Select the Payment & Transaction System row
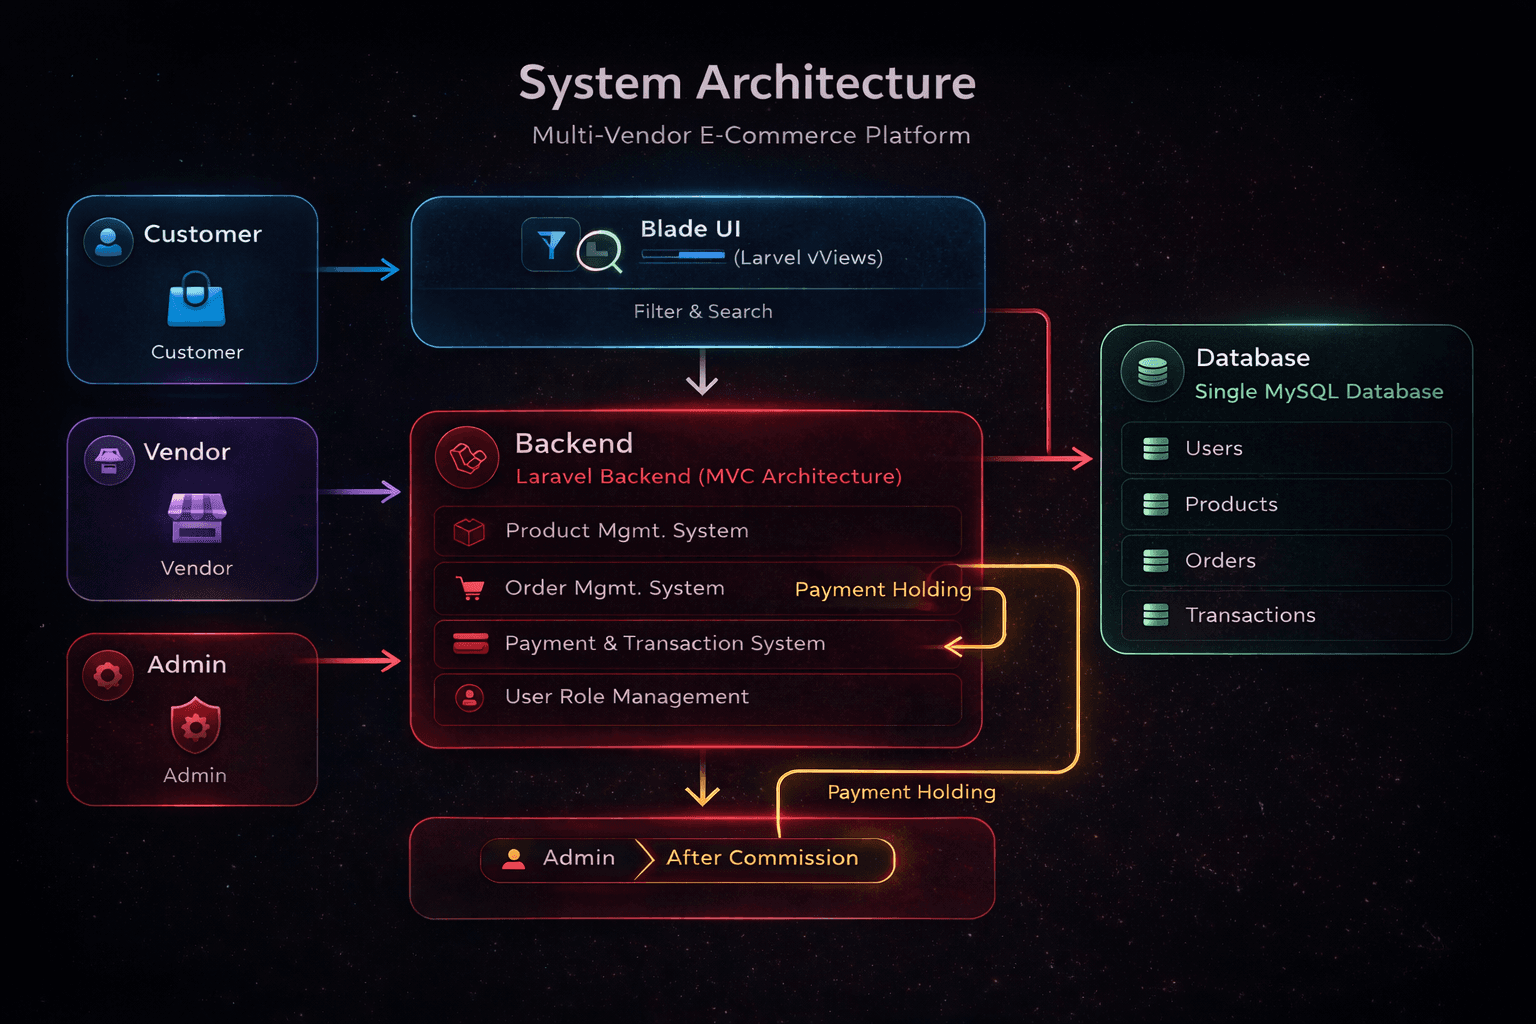1536x1024 pixels. click(698, 644)
